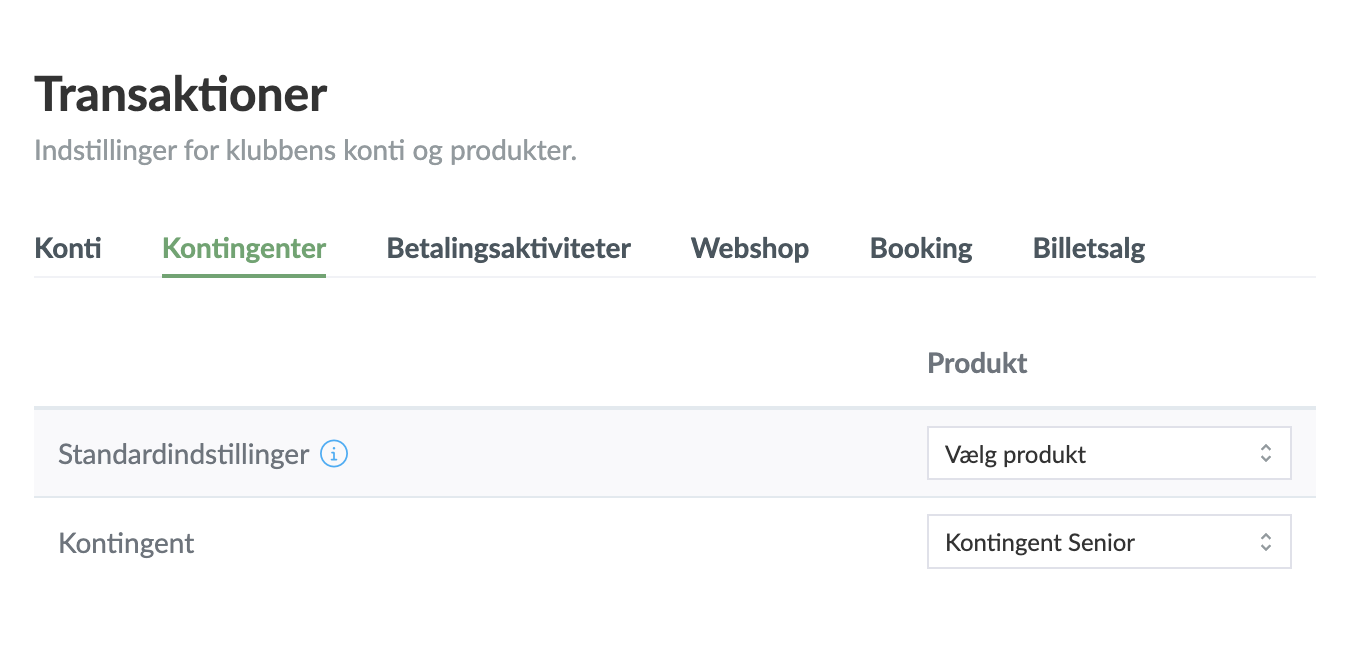The image size is (1350, 646).
Task: Click the Transaktioner page heading
Action: 181,95
